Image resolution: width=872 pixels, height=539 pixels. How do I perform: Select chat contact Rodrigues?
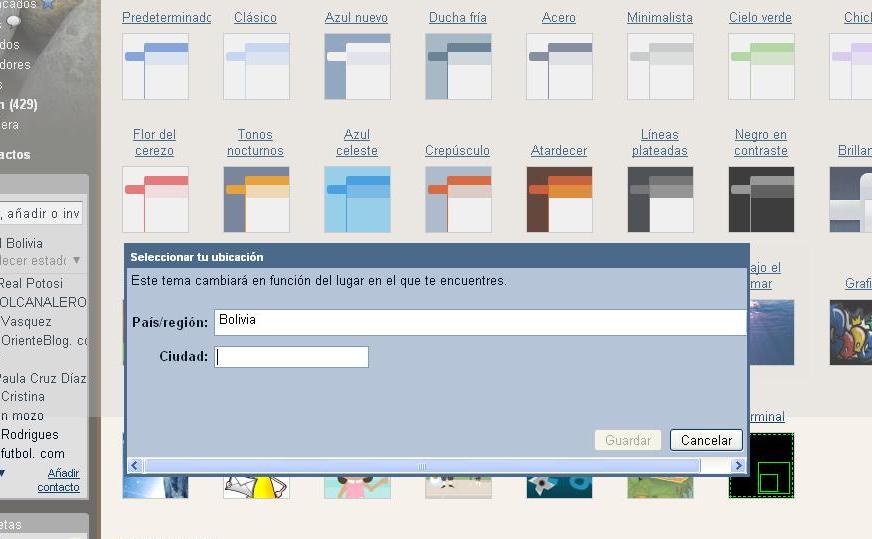(29, 434)
